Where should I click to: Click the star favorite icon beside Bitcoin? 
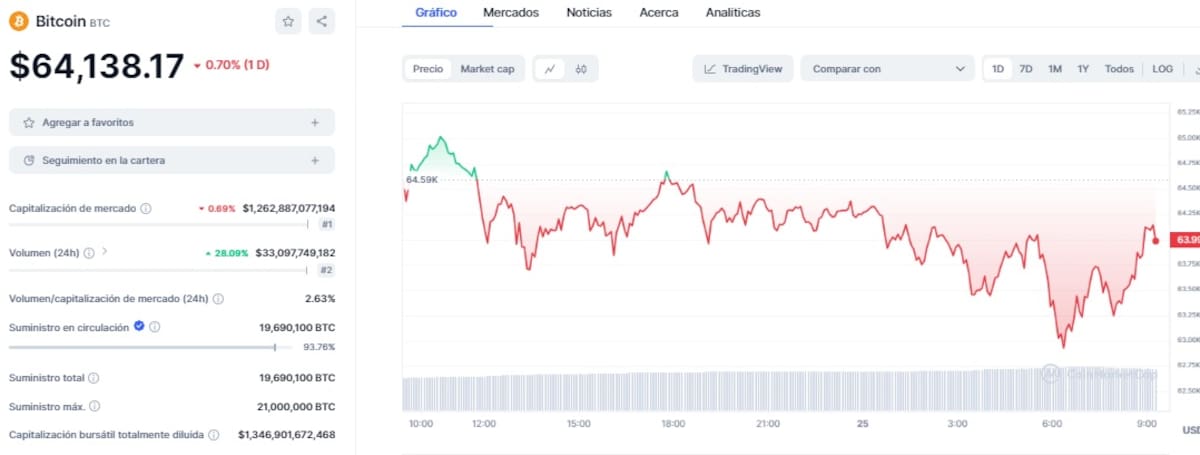click(288, 21)
